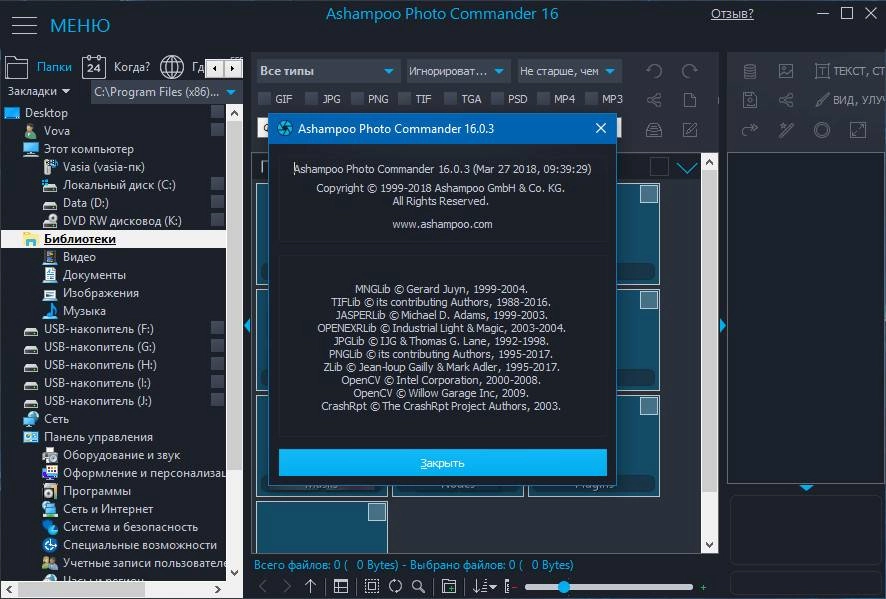Click tab strip left arrow

pos(214,68)
